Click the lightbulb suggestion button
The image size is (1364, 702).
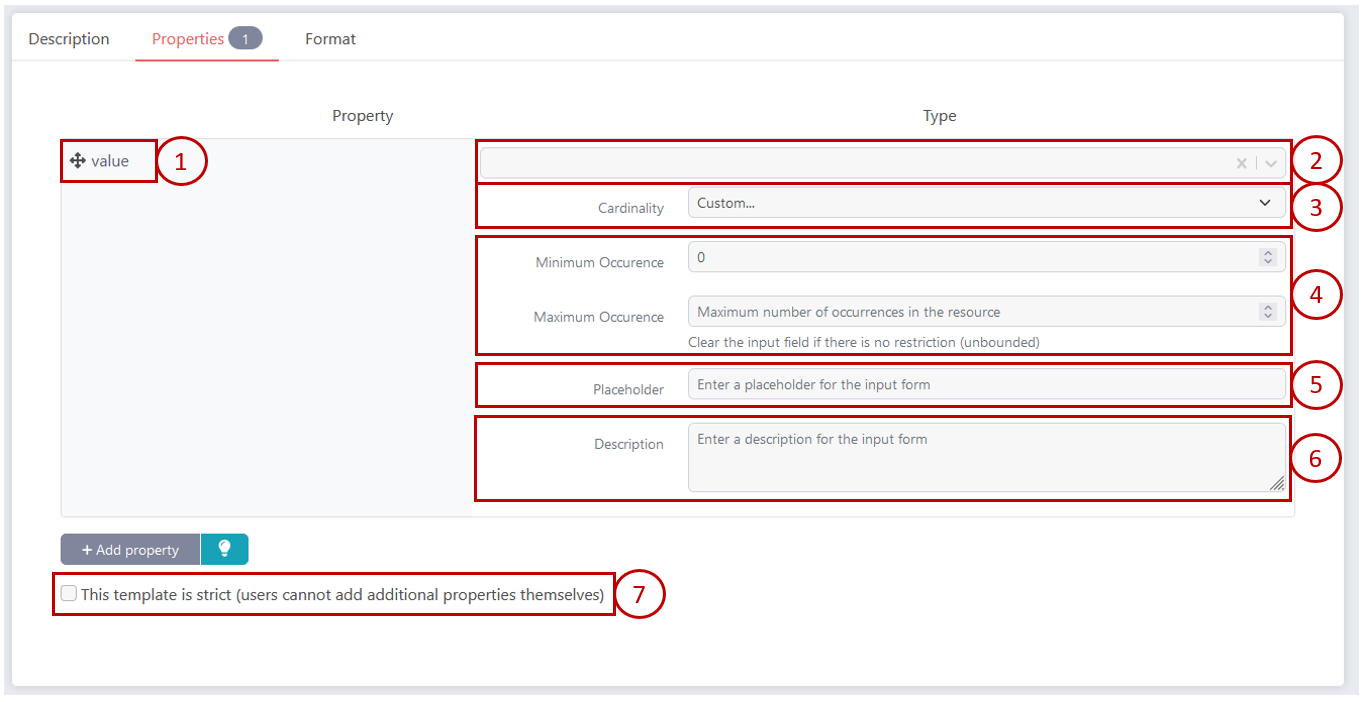click(224, 549)
